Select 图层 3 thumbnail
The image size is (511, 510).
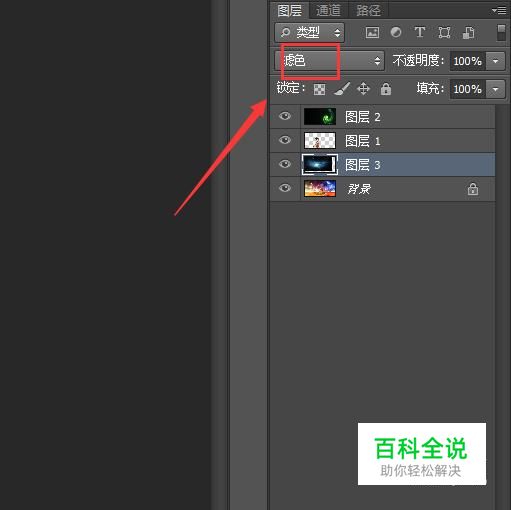click(320, 164)
